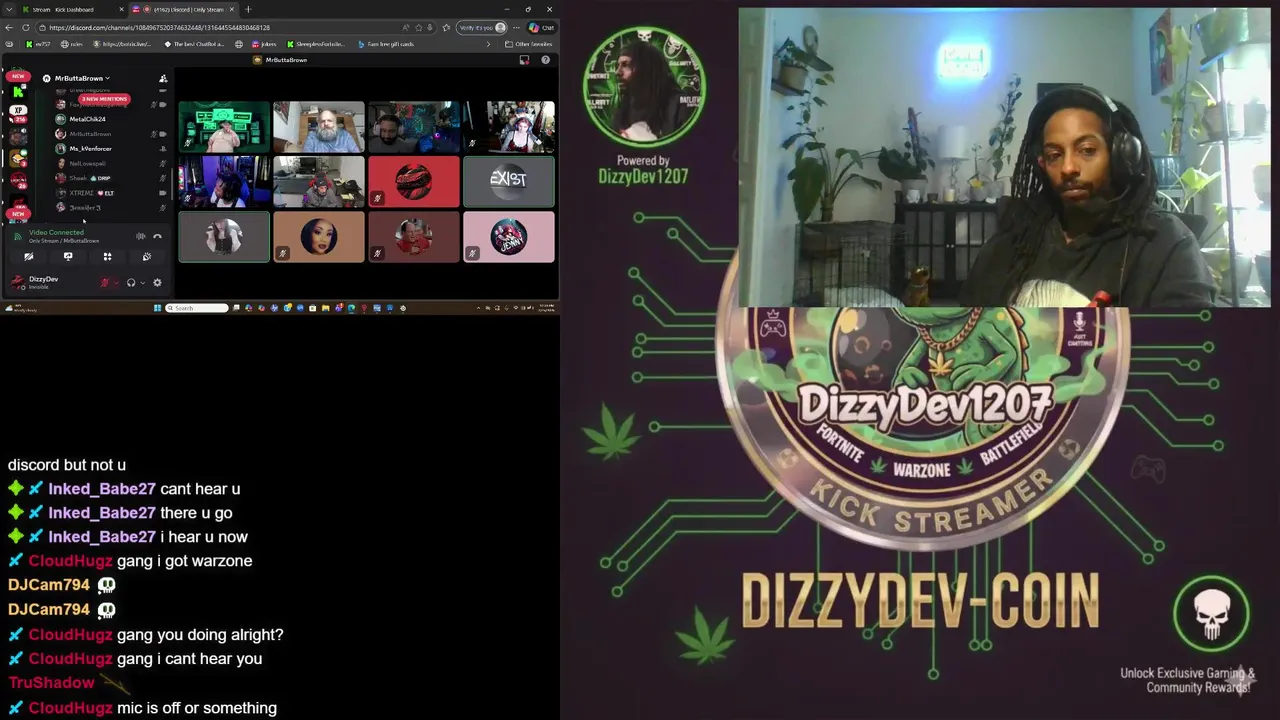
Task: Open Earn free gift cards bookmark
Action: 385,44
